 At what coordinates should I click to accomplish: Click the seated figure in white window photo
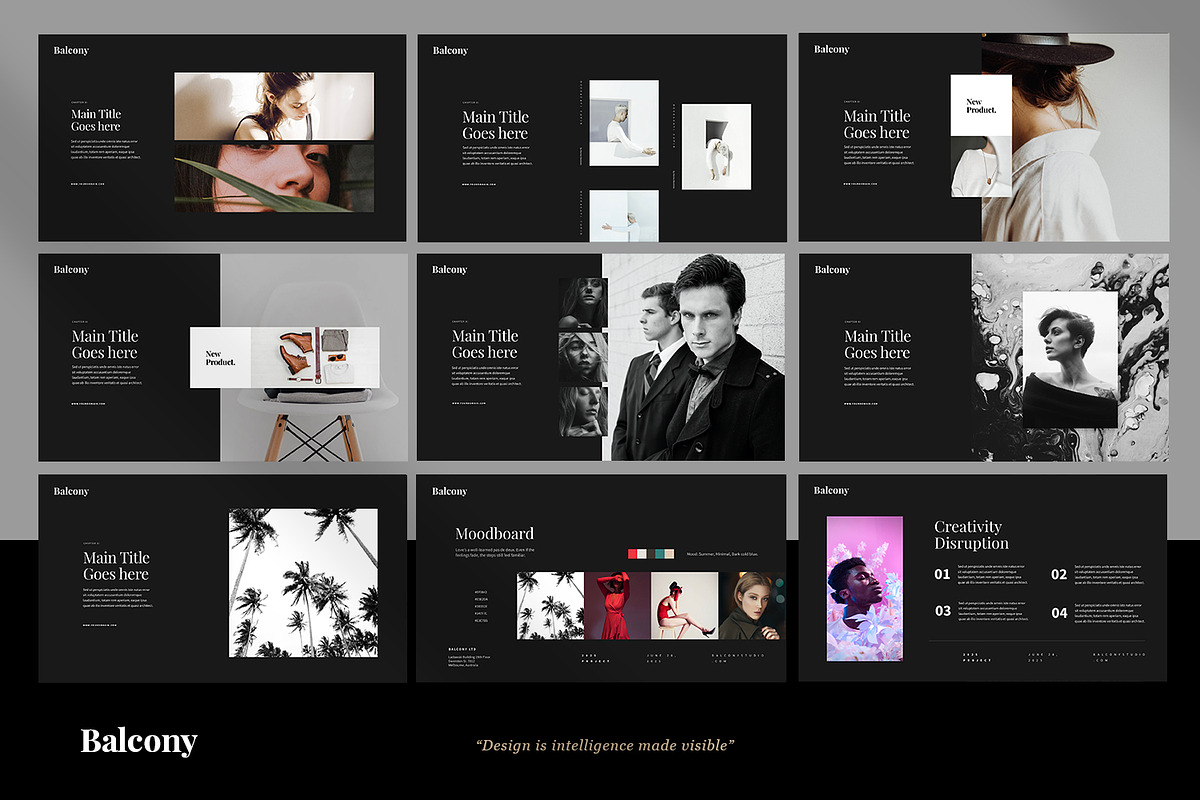pyautogui.click(x=624, y=123)
